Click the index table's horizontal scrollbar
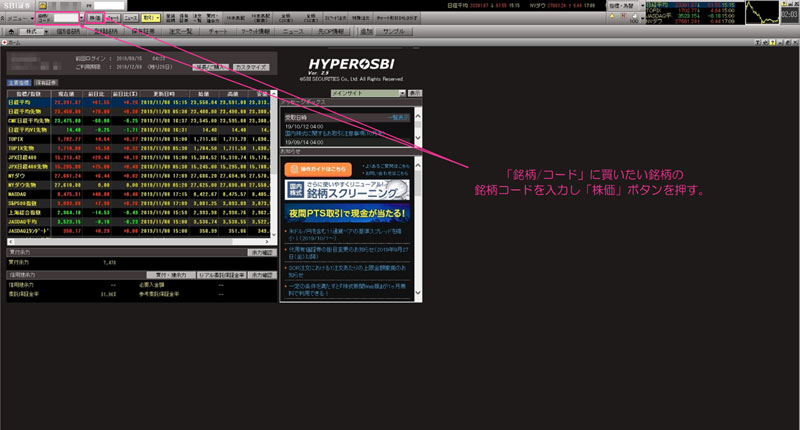Image resolution: width=800 pixels, height=430 pixels. [138, 242]
